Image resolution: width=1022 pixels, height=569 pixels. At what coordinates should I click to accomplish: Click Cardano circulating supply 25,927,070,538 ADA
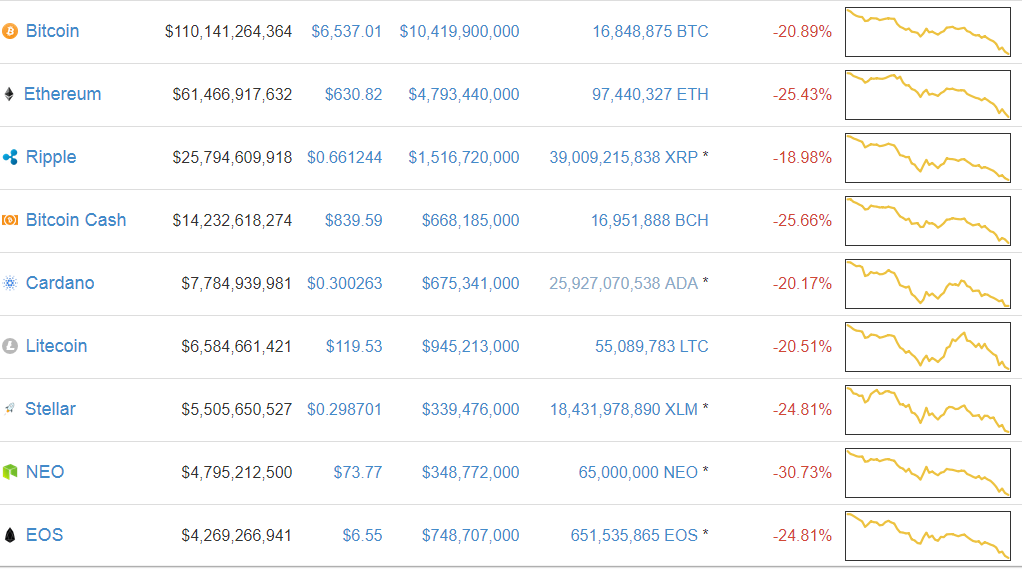(x=623, y=283)
